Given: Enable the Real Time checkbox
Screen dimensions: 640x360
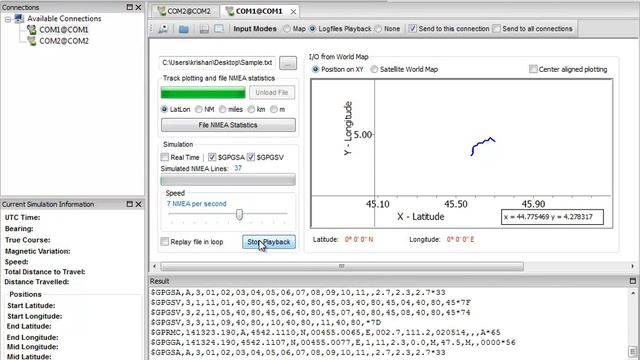Looking at the screenshot, I should (x=164, y=157).
